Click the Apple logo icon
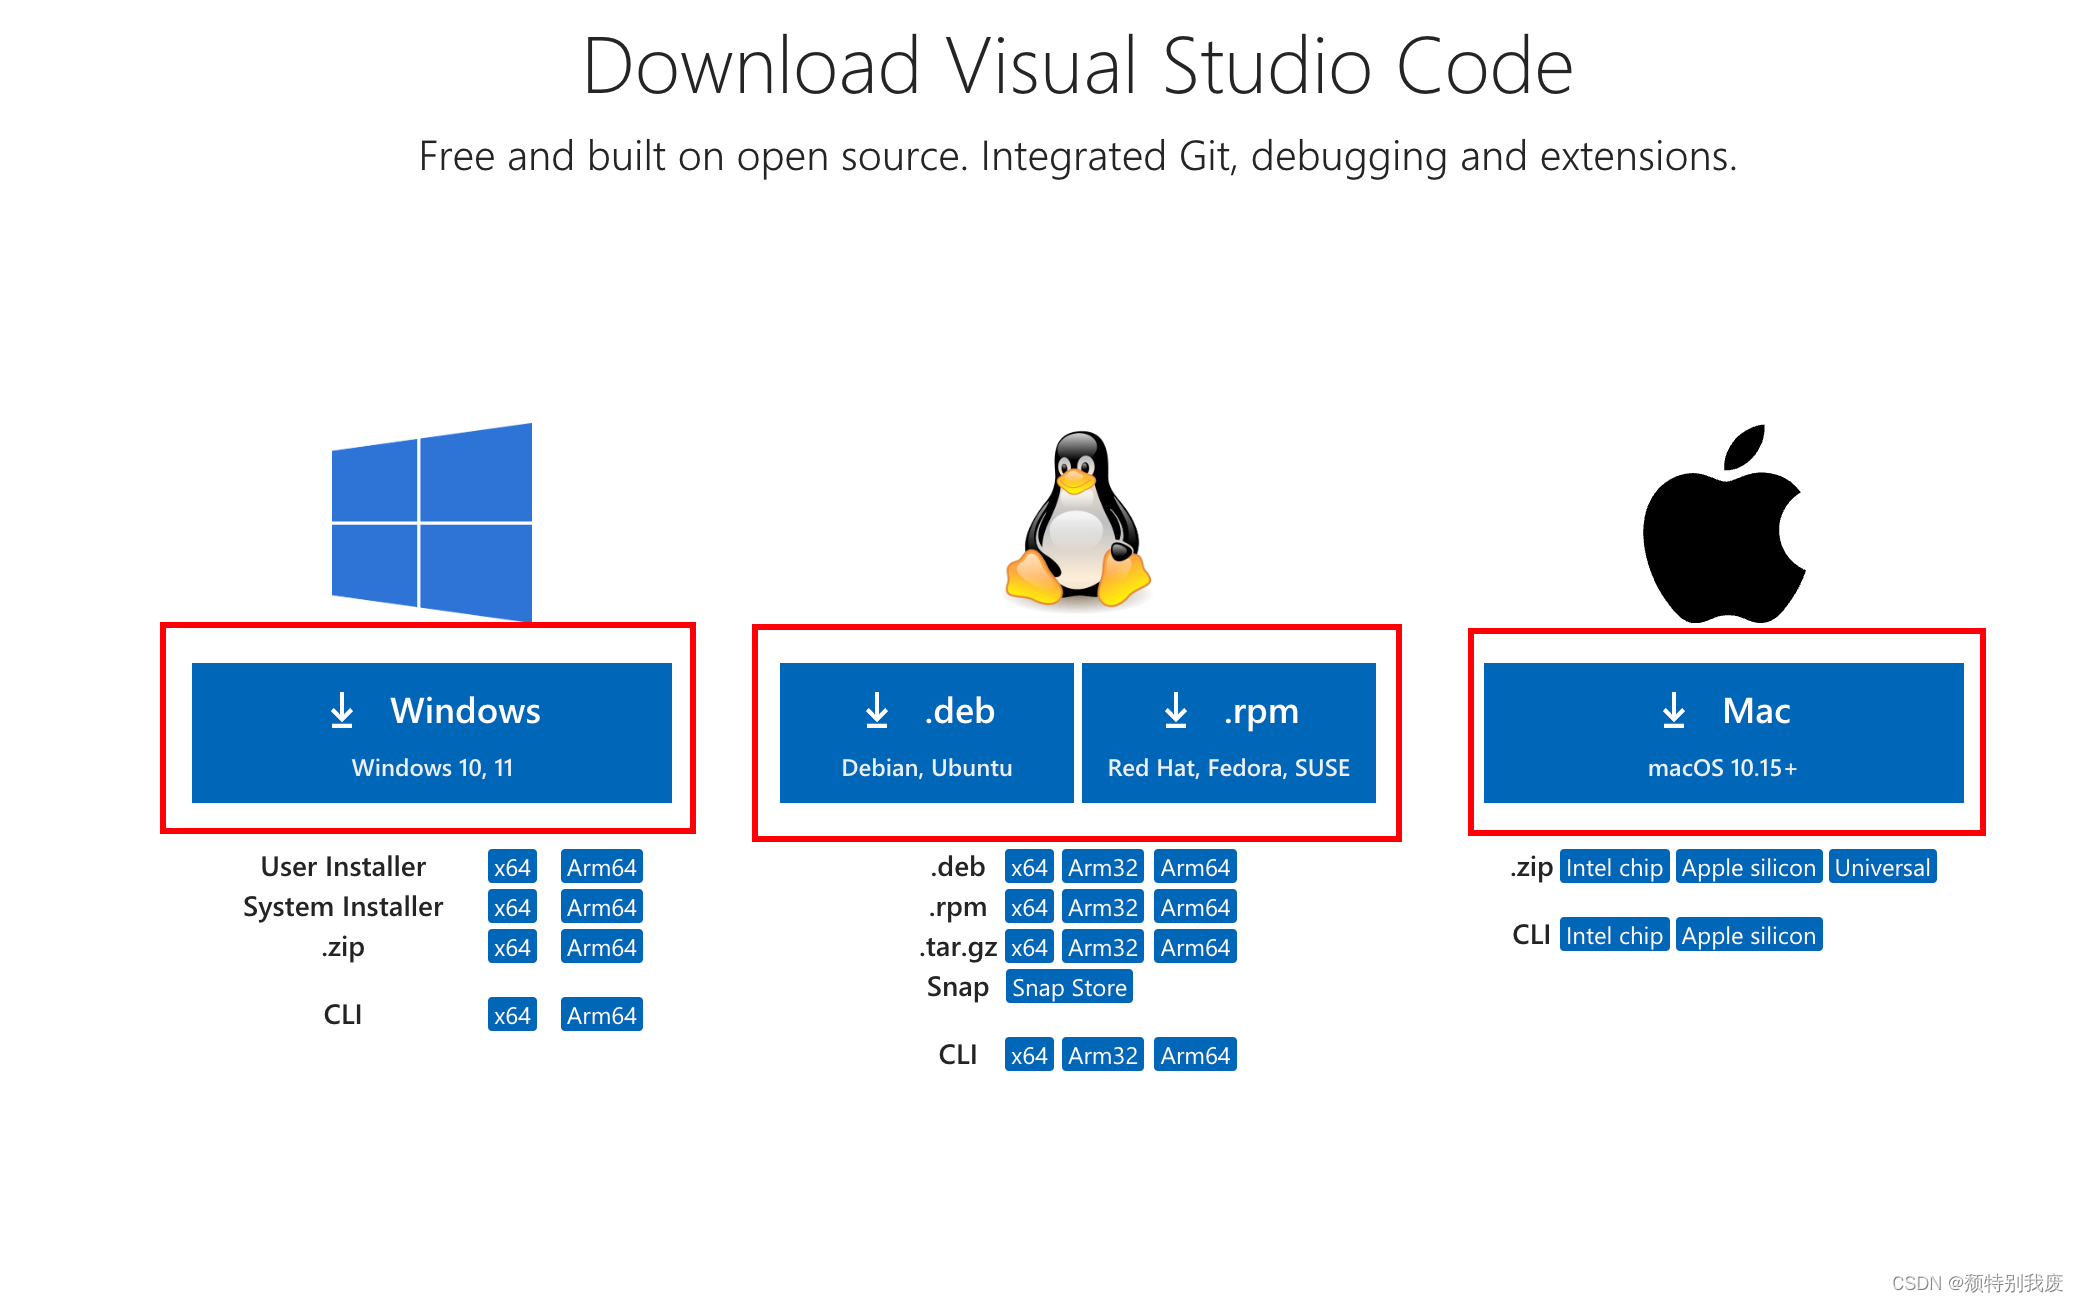 pos(1724,523)
